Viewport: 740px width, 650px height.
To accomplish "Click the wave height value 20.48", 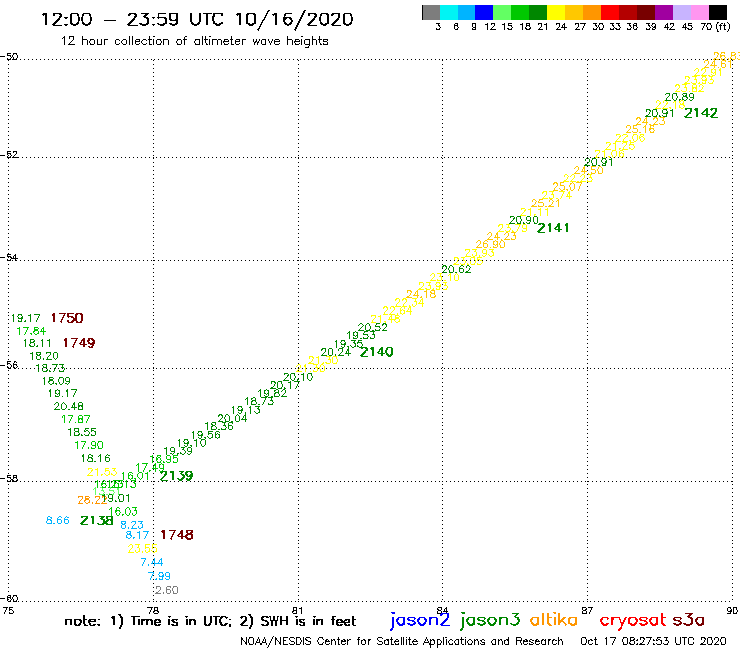I will pyautogui.click(x=68, y=406).
